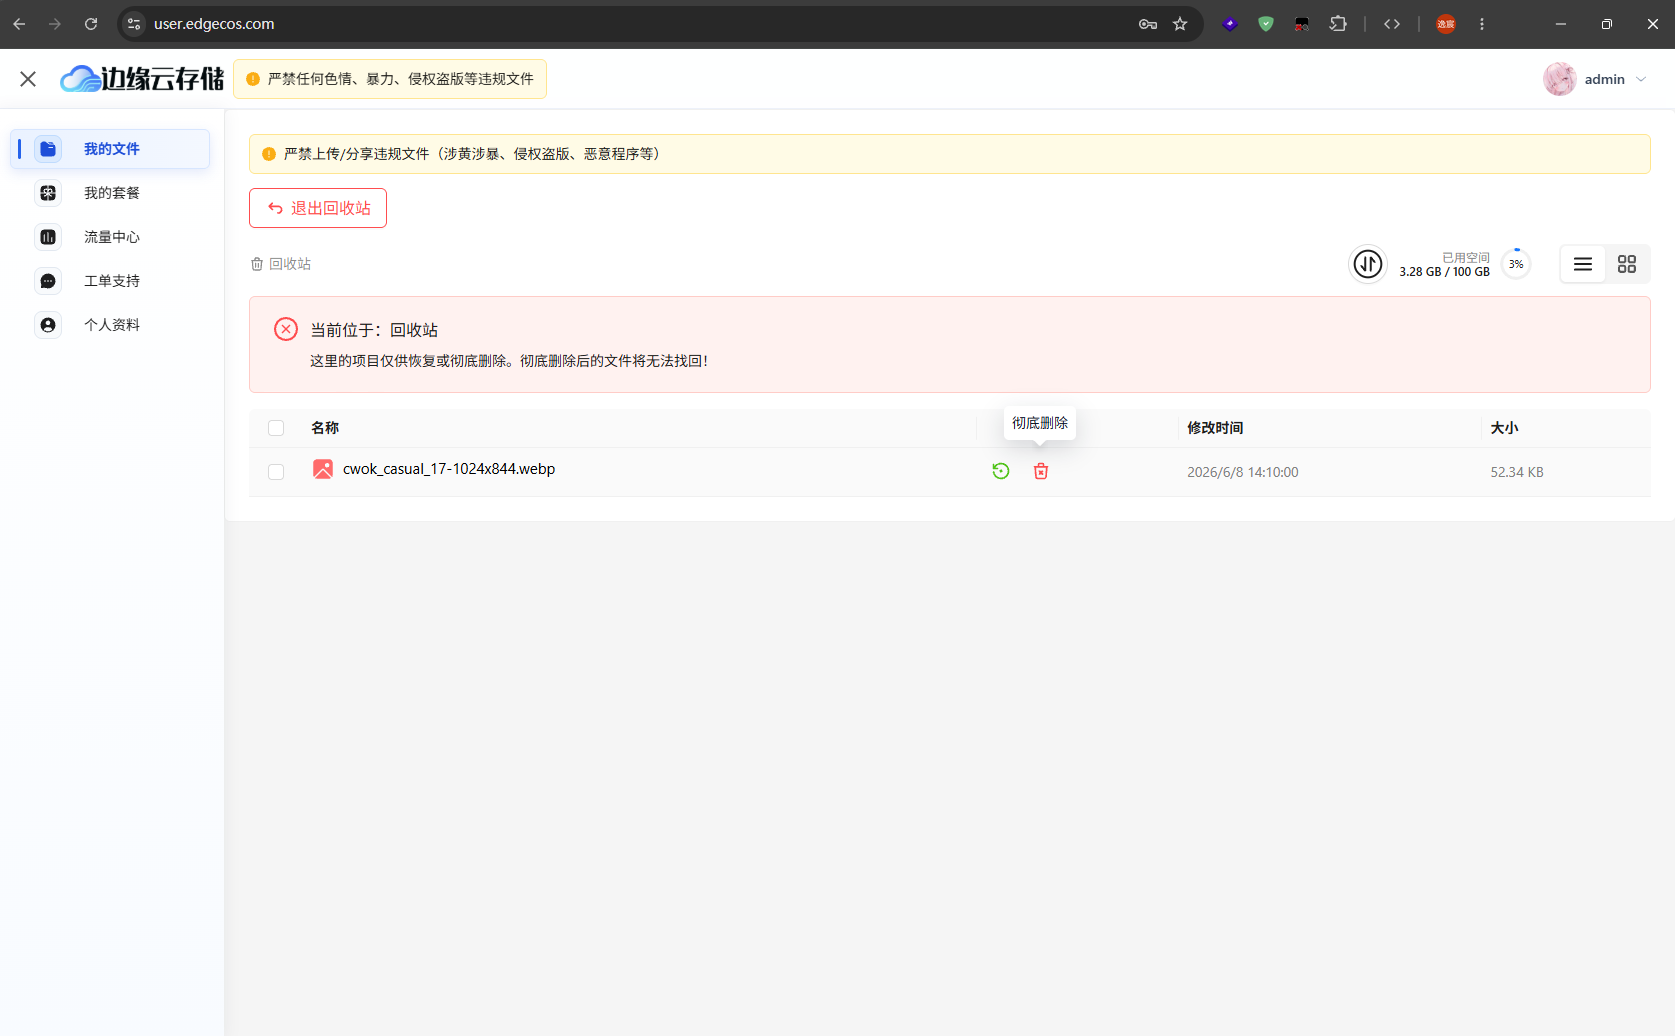Bookmark this page with star icon
Screen dimensions: 1675x1036
click(1180, 24)
